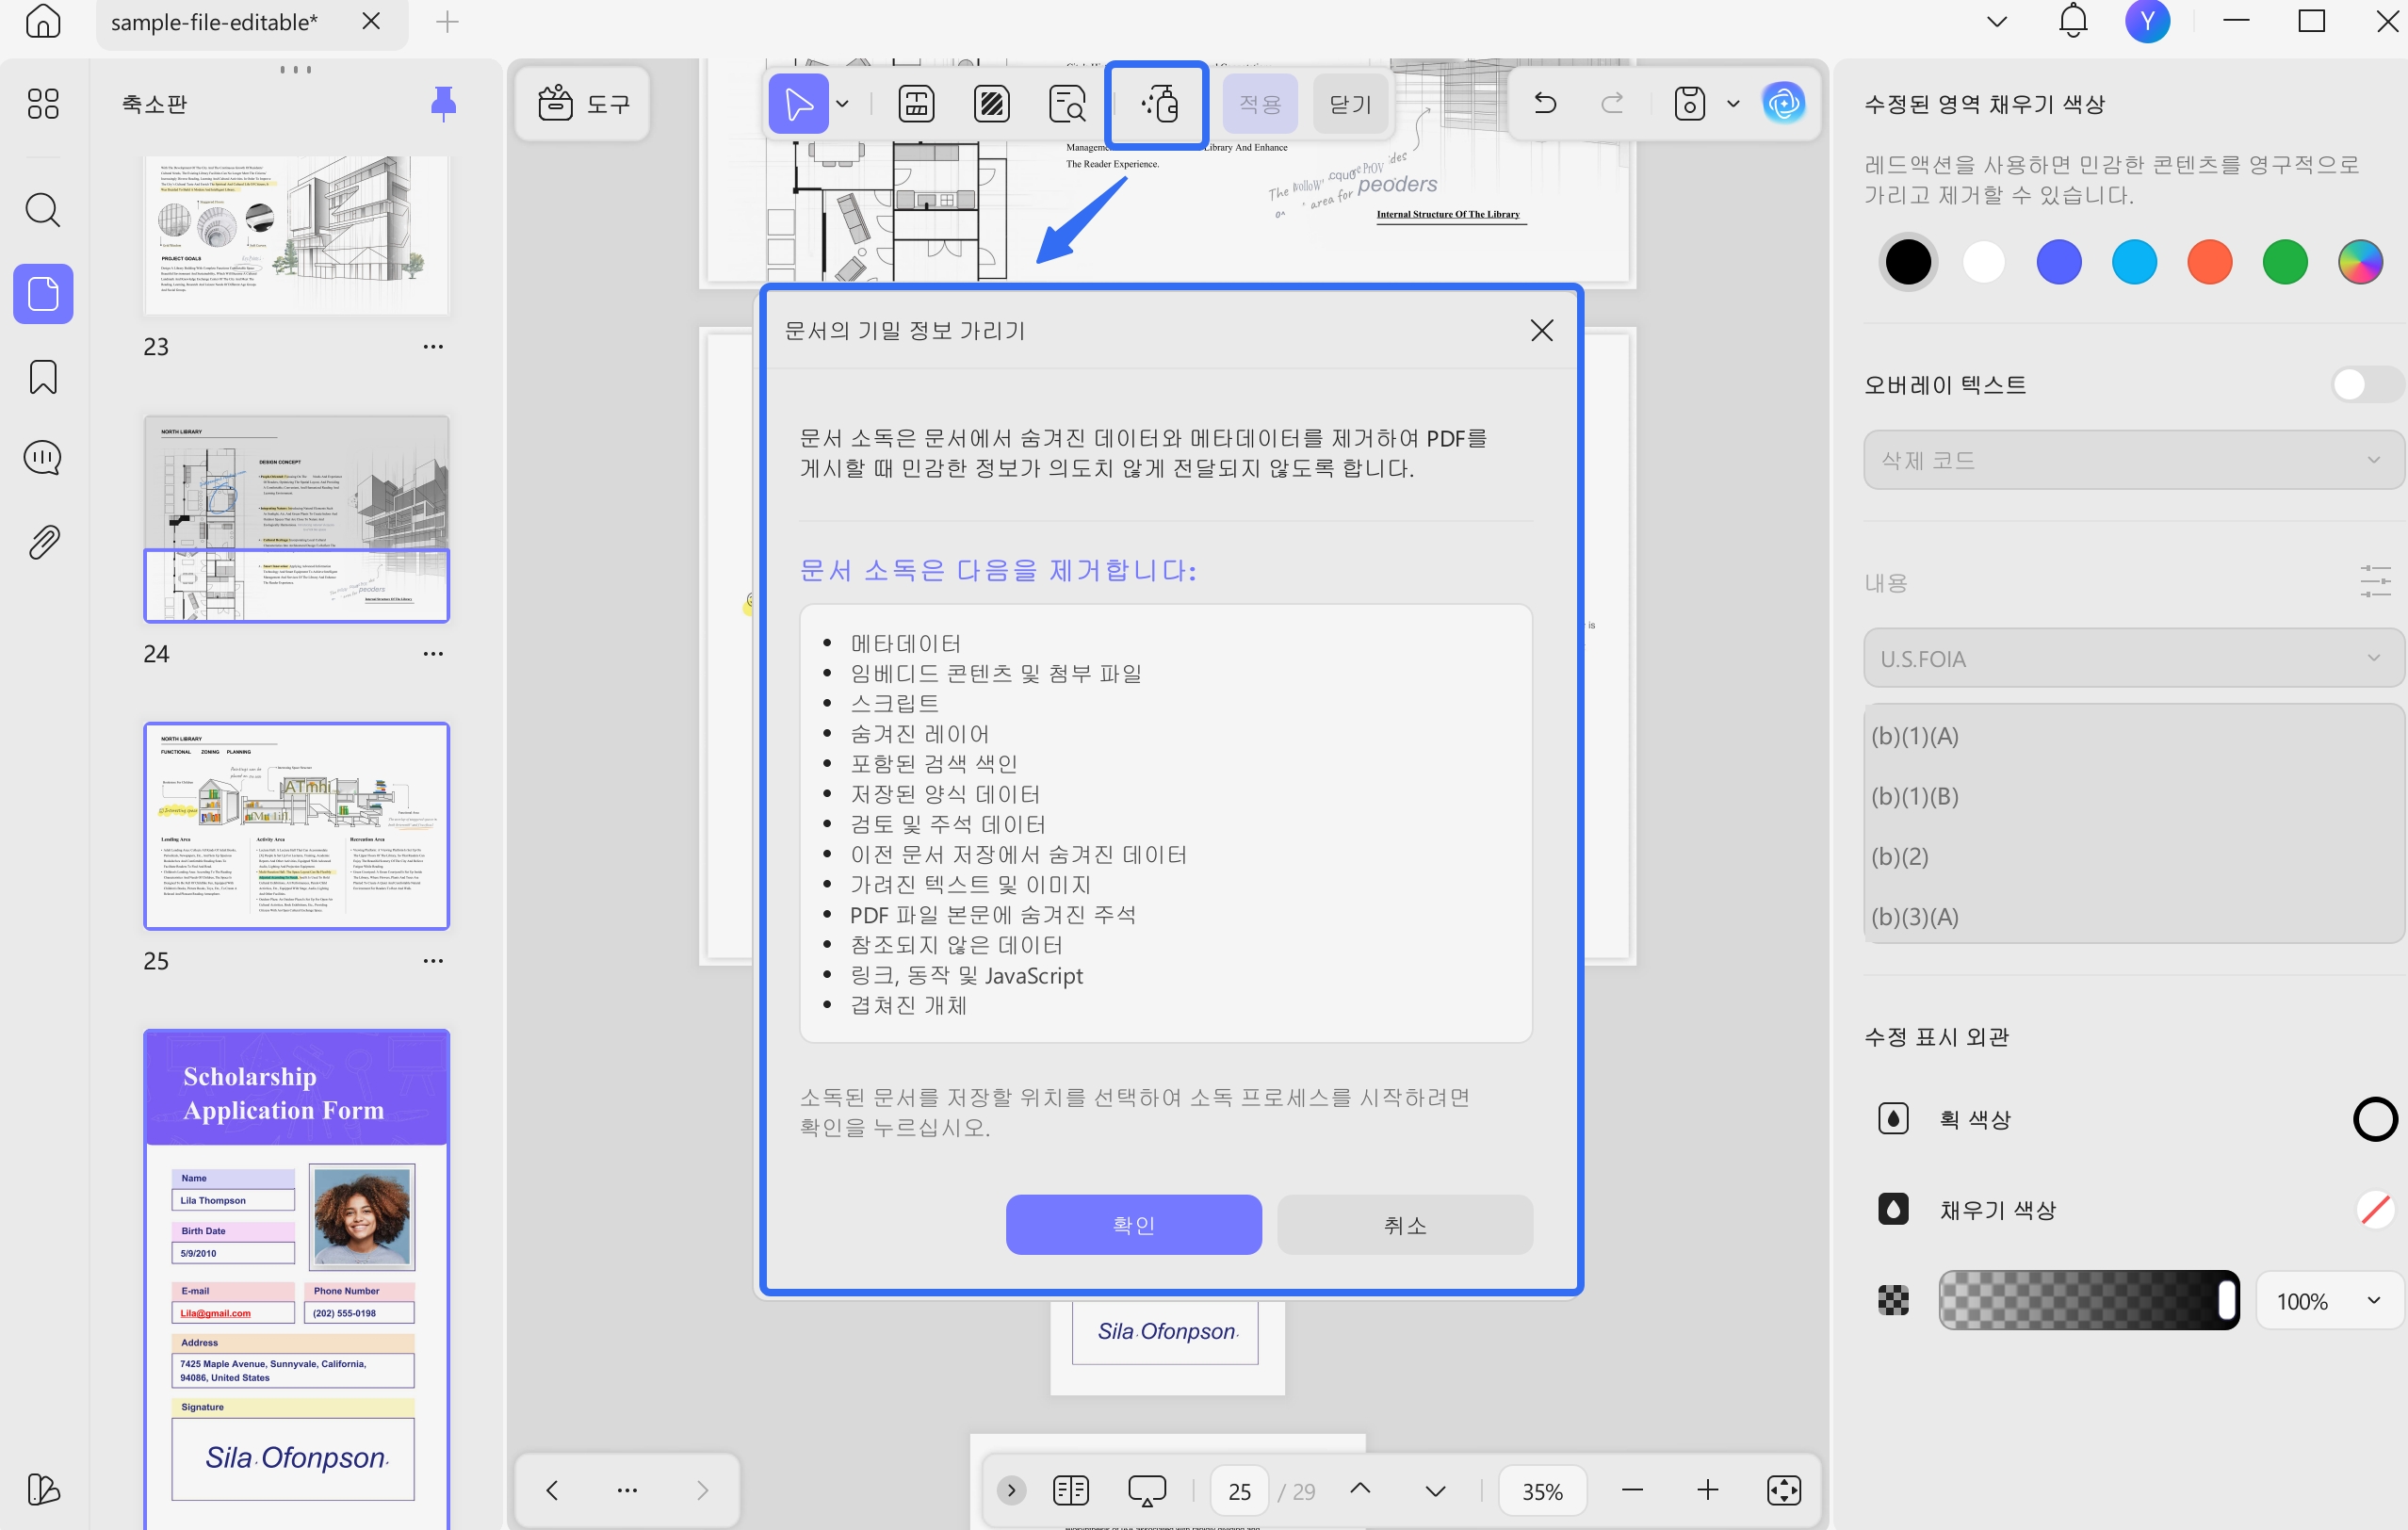Open the Comments panel icon
Screen dimensions: 2408x1530
[43, 458]
